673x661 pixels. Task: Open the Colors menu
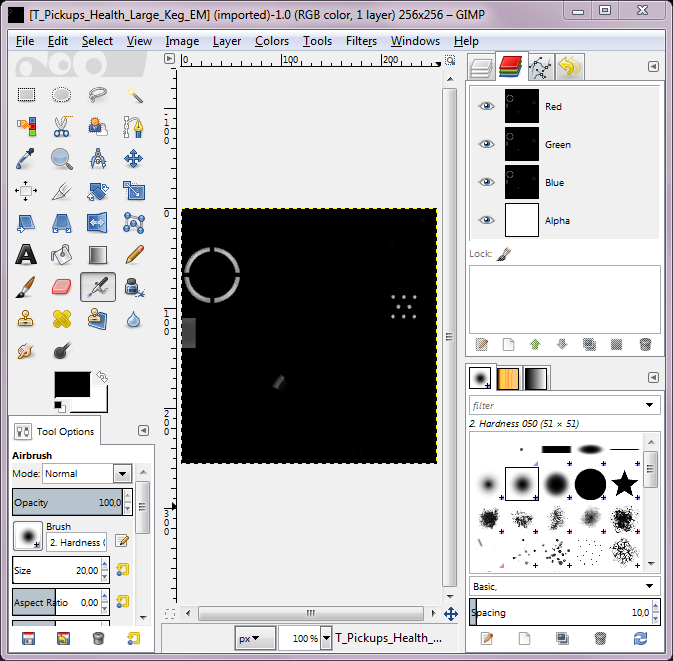pyautogui.click(x=271, y=41)
